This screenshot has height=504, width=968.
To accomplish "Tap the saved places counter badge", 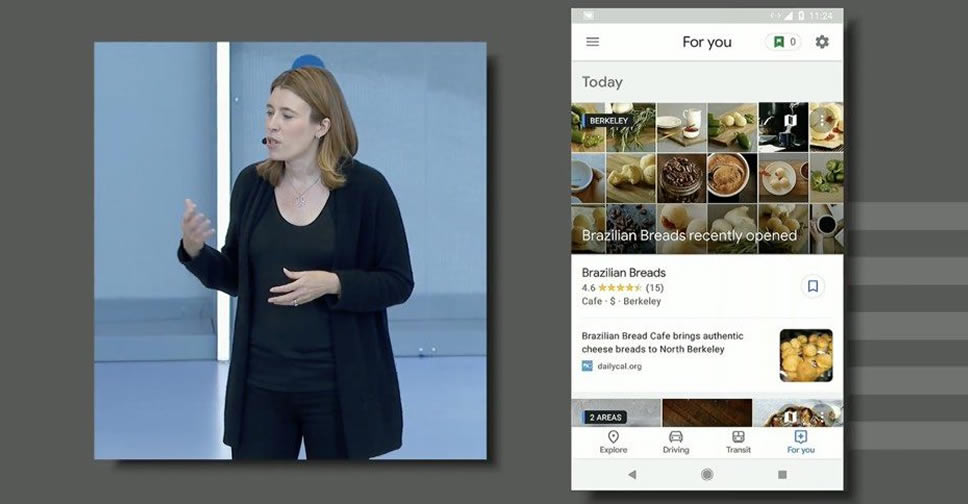I will [x=783, y=42].
